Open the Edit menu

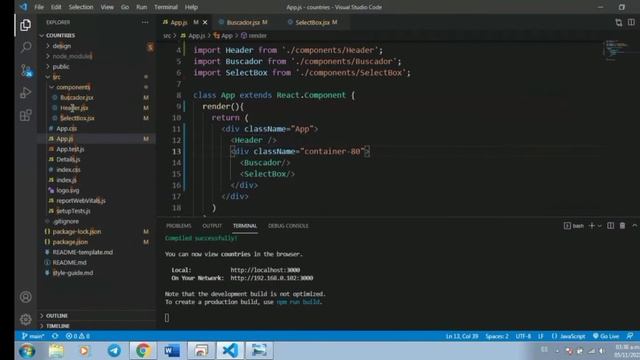click(56, 7)
